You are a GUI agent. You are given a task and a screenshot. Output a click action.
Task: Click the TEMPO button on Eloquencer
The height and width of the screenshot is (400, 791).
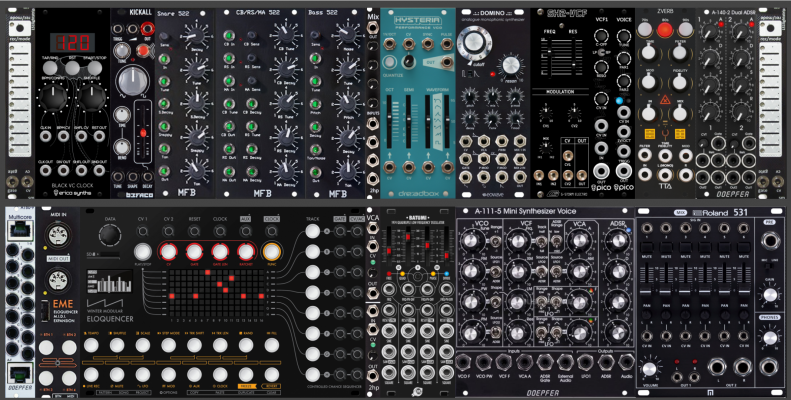(91, 346)
